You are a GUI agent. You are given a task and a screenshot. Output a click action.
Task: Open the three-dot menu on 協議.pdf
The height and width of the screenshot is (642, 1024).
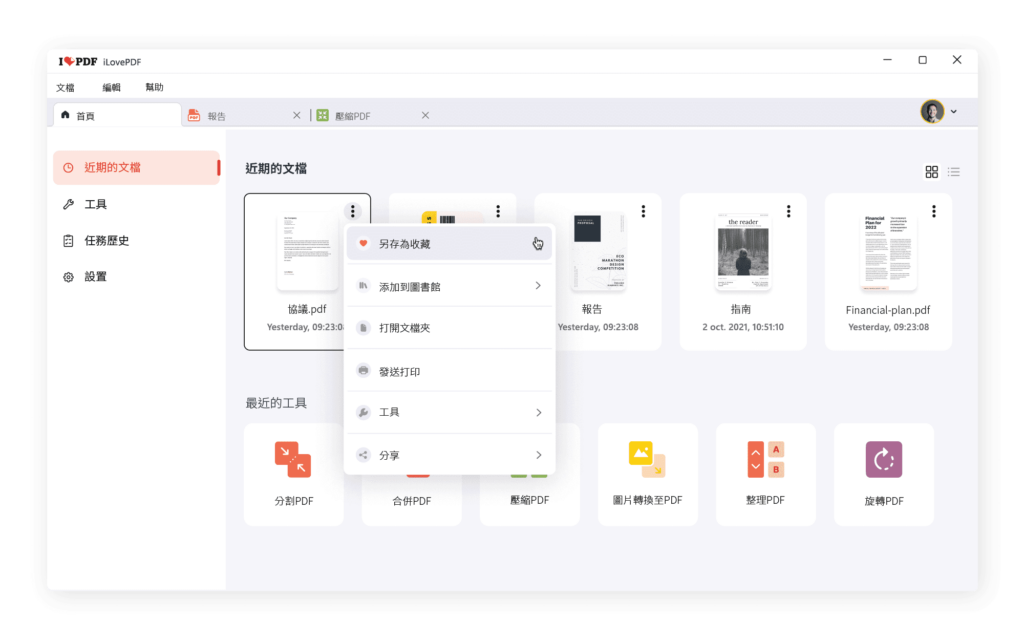353,211
